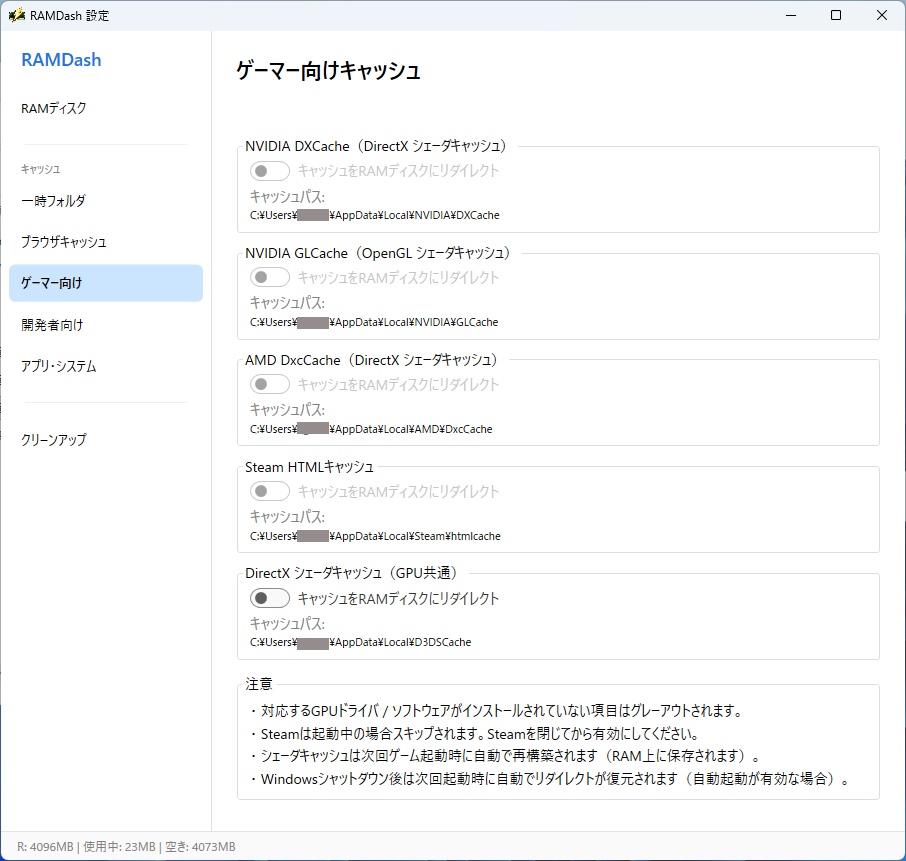
Task: Click the Steam htmlcache path text
Action: pos(375,536)
